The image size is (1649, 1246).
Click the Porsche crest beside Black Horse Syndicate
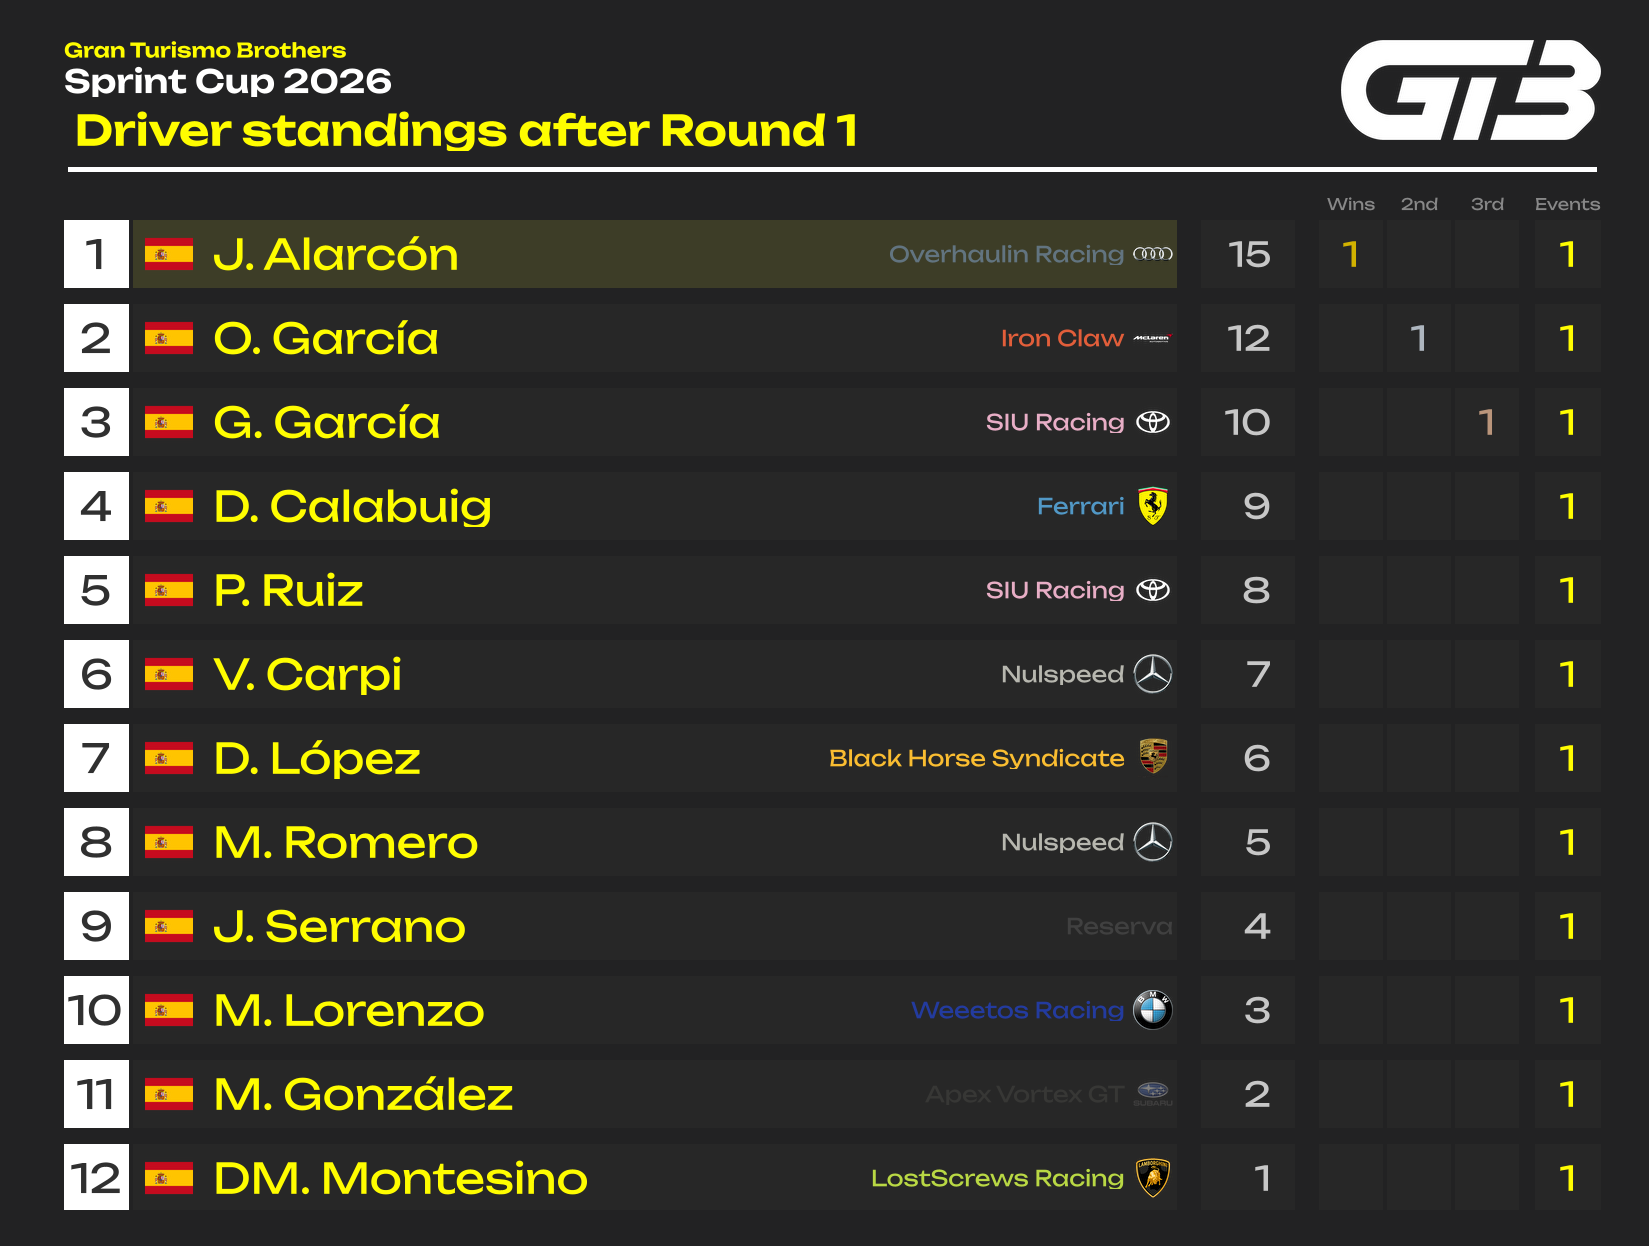click(1153, 757)
